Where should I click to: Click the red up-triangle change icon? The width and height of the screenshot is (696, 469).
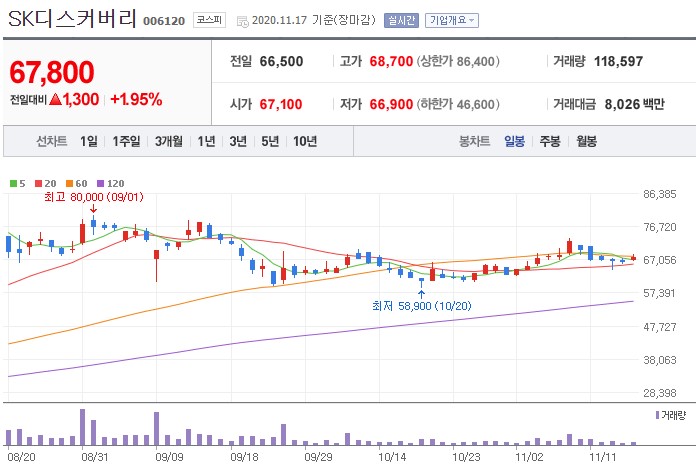coord(55,99)
